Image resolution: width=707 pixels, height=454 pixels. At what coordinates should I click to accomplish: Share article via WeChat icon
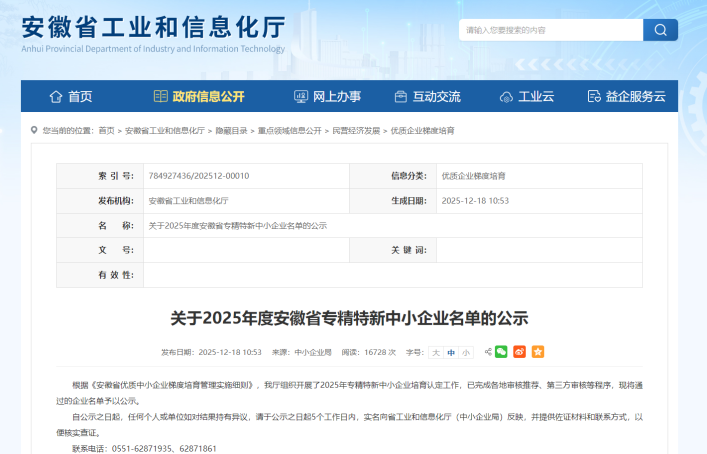502,352
